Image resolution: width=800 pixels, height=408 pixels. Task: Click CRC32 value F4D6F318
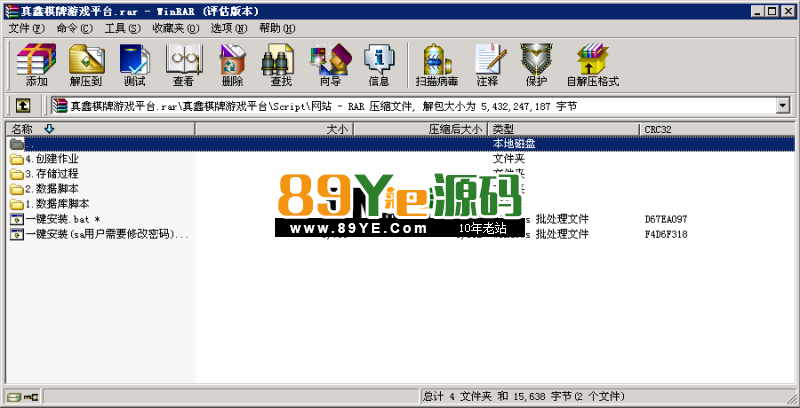click(x=666, y=235)
